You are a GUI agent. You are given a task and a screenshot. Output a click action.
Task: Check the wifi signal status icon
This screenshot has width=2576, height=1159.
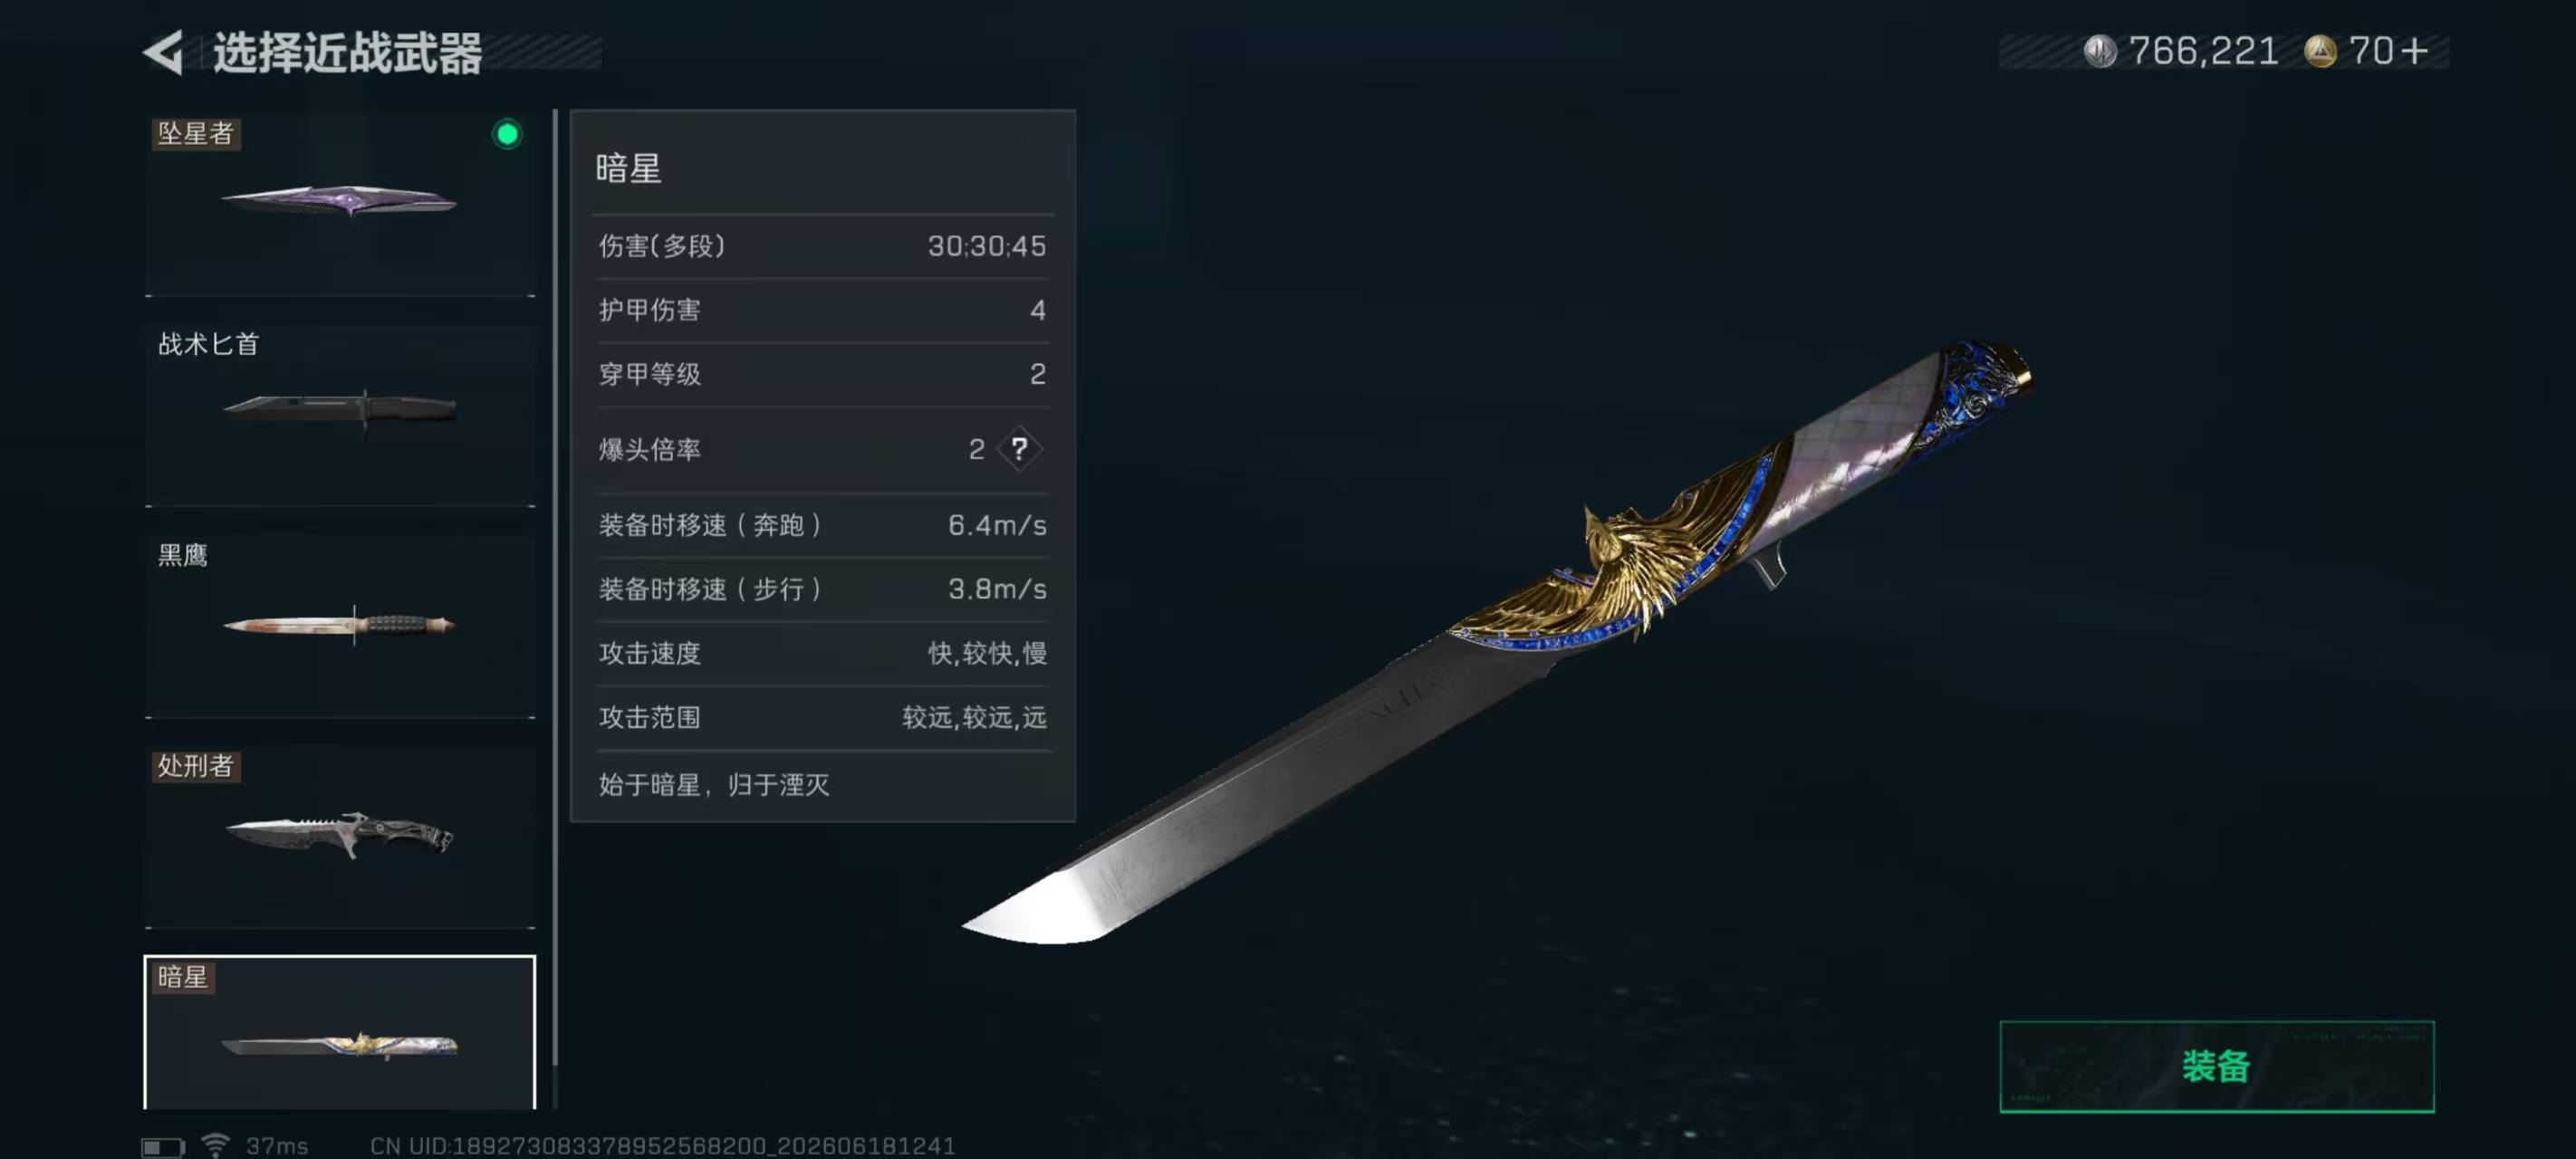215,1145
